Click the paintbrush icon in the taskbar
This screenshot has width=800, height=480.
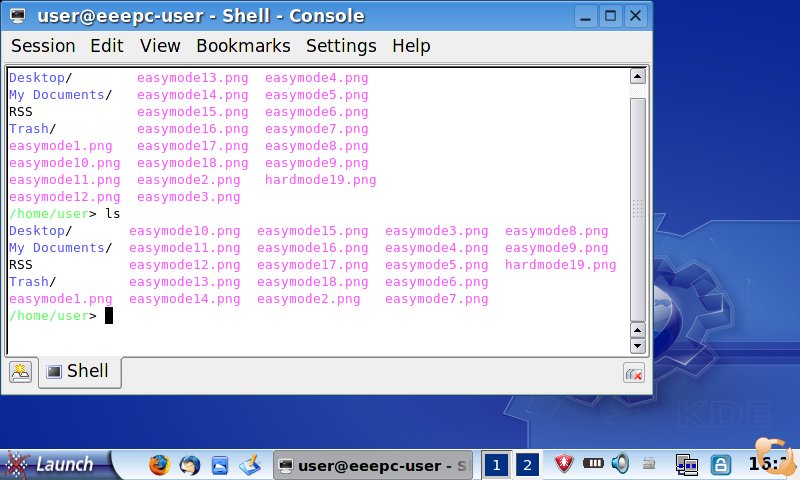[x=250, y=465]
